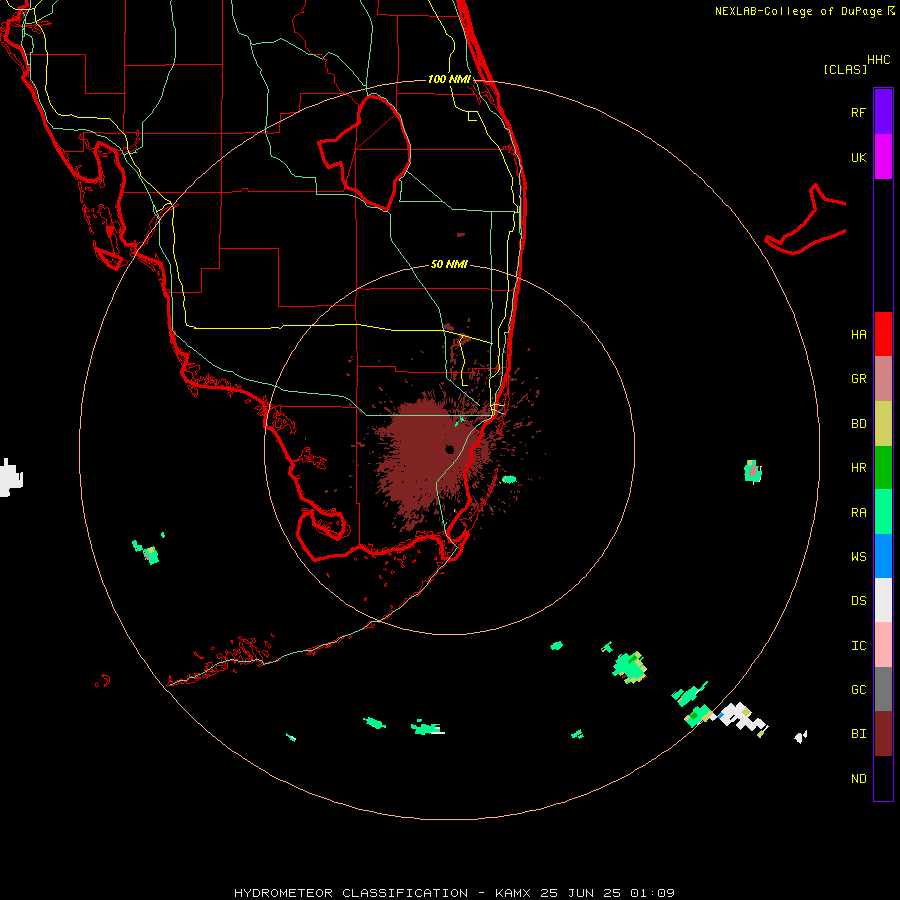Click the 'RF' legend label
900x900 pixels.
click(858, 112)
